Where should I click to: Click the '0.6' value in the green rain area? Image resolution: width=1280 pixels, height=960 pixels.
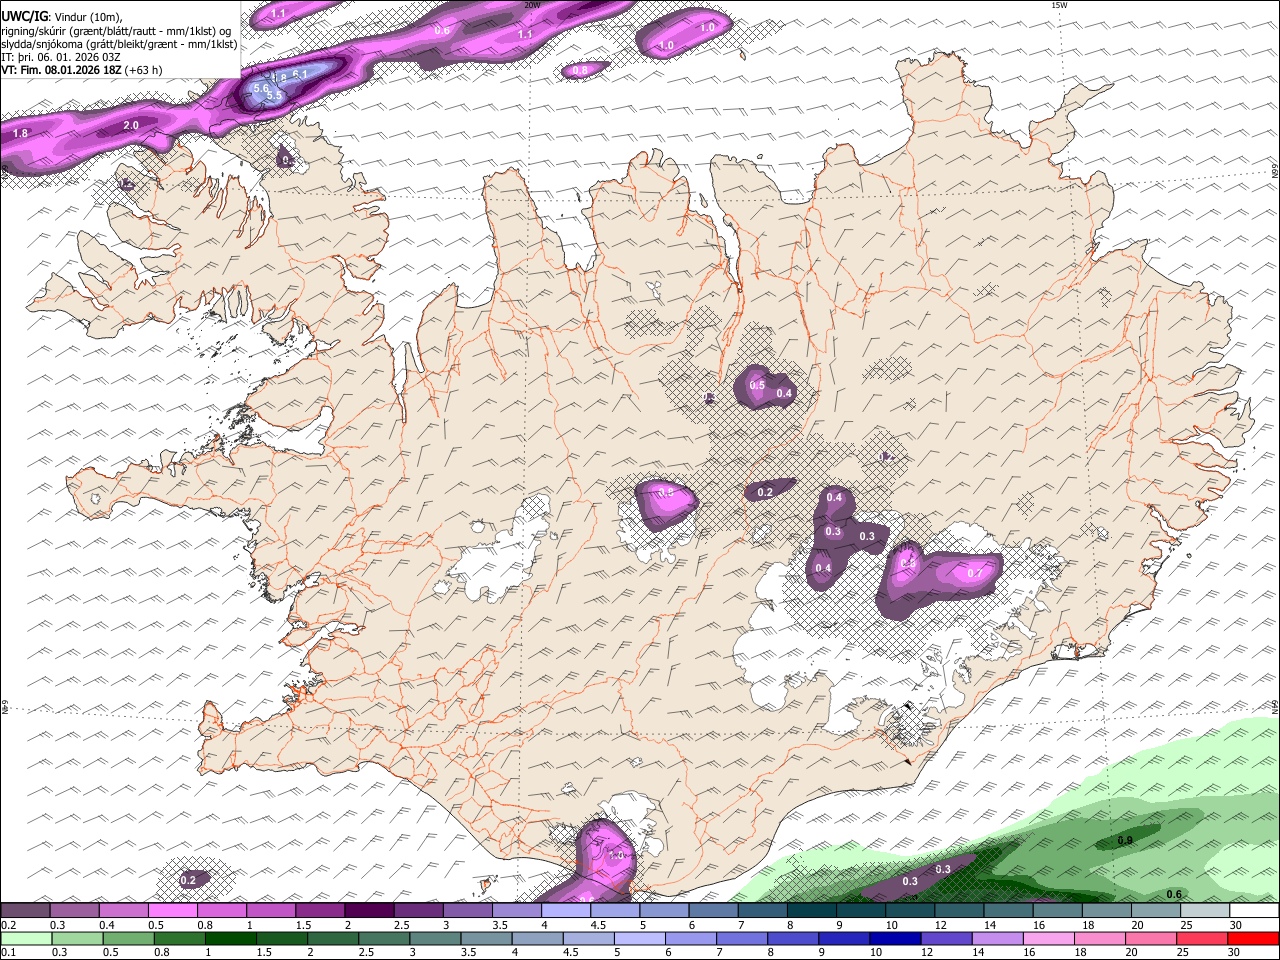coord(1175,894)
